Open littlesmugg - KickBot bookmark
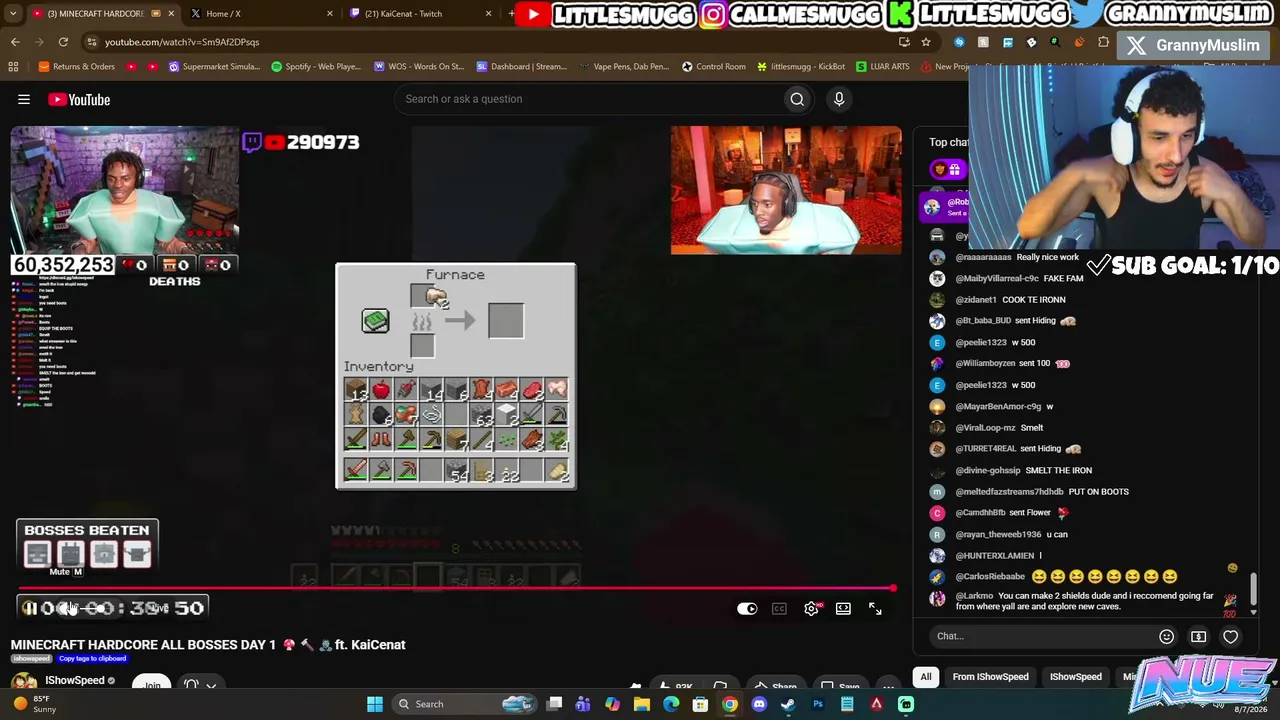The image size is (1280, 720). click(x=801, y=67)
